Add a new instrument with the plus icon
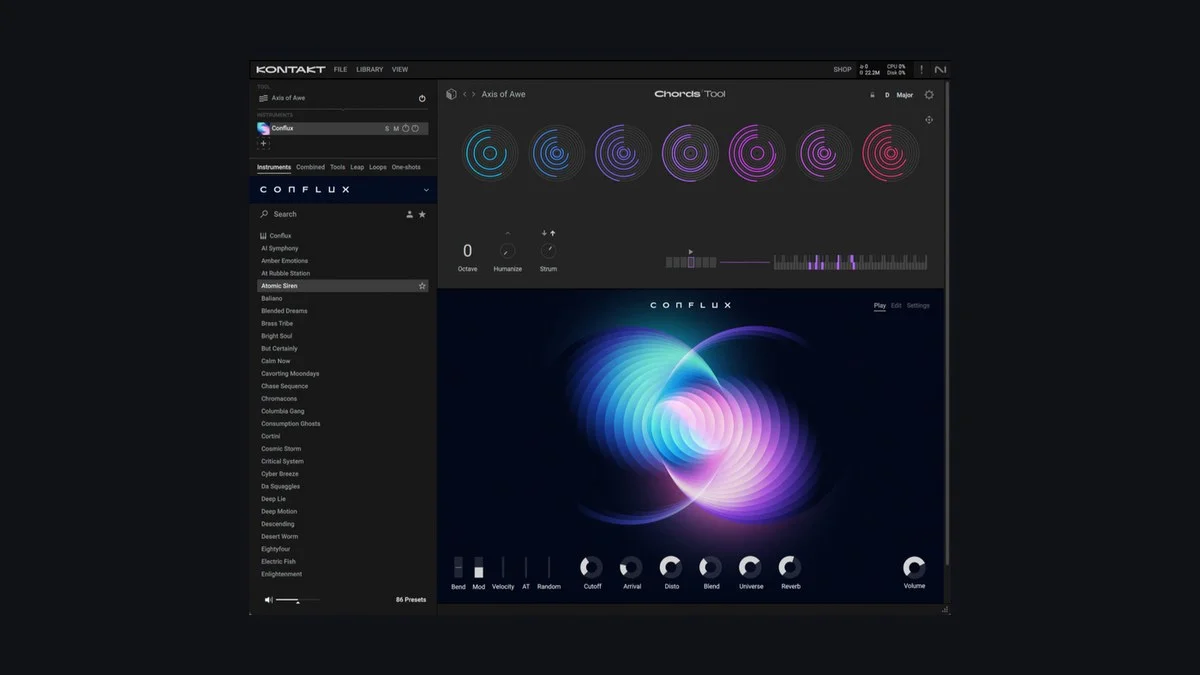 (264, 144)
